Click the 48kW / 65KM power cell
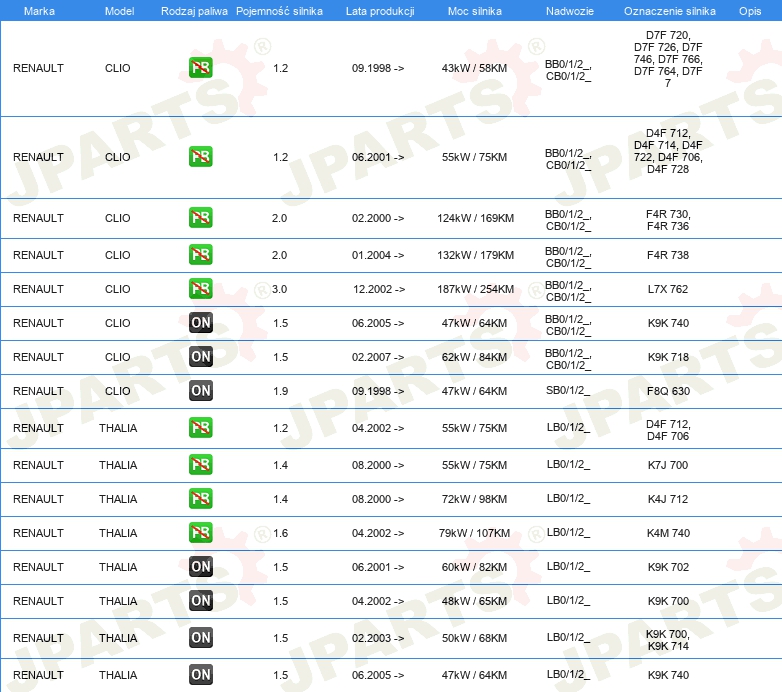The image size is (782, 692). pyautogui.click(x=474, y=601)
